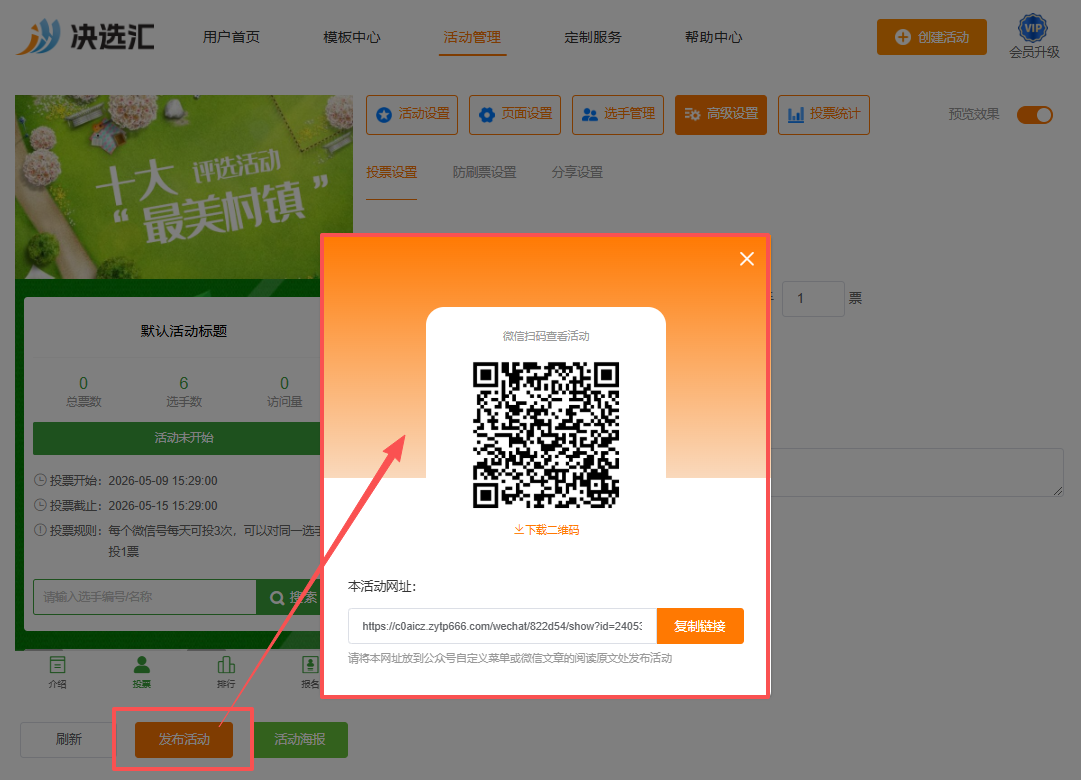Click the 投票 person icon in preview footer
This screenshot has height=780, width=1081.
(141, 672)
